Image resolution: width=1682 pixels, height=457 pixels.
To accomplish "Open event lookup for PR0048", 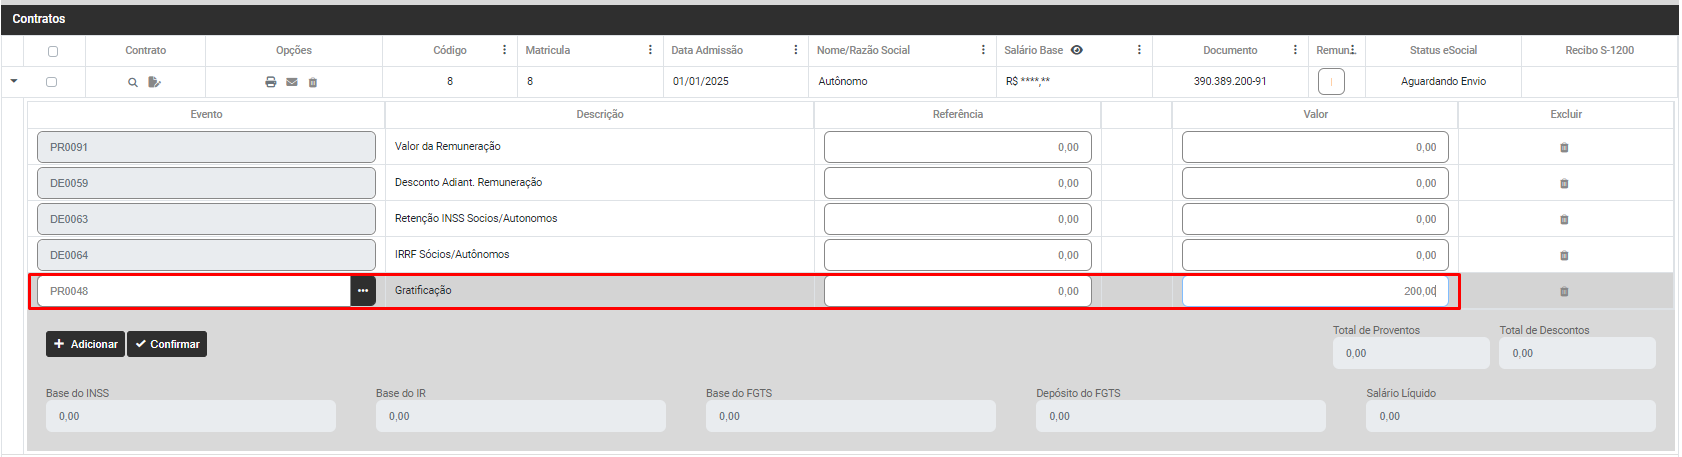I will [x=363, y=291].
